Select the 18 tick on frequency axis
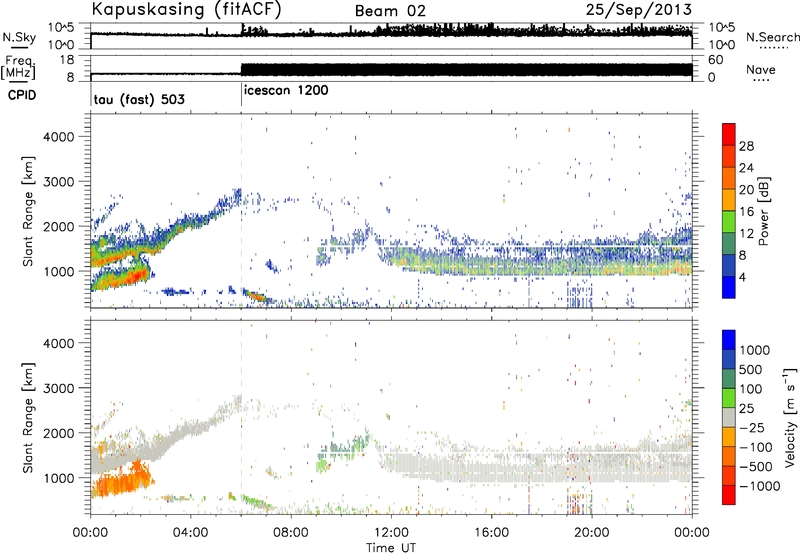Image resolution: width=800 pixels, height=554 pixels. point(66,60)
